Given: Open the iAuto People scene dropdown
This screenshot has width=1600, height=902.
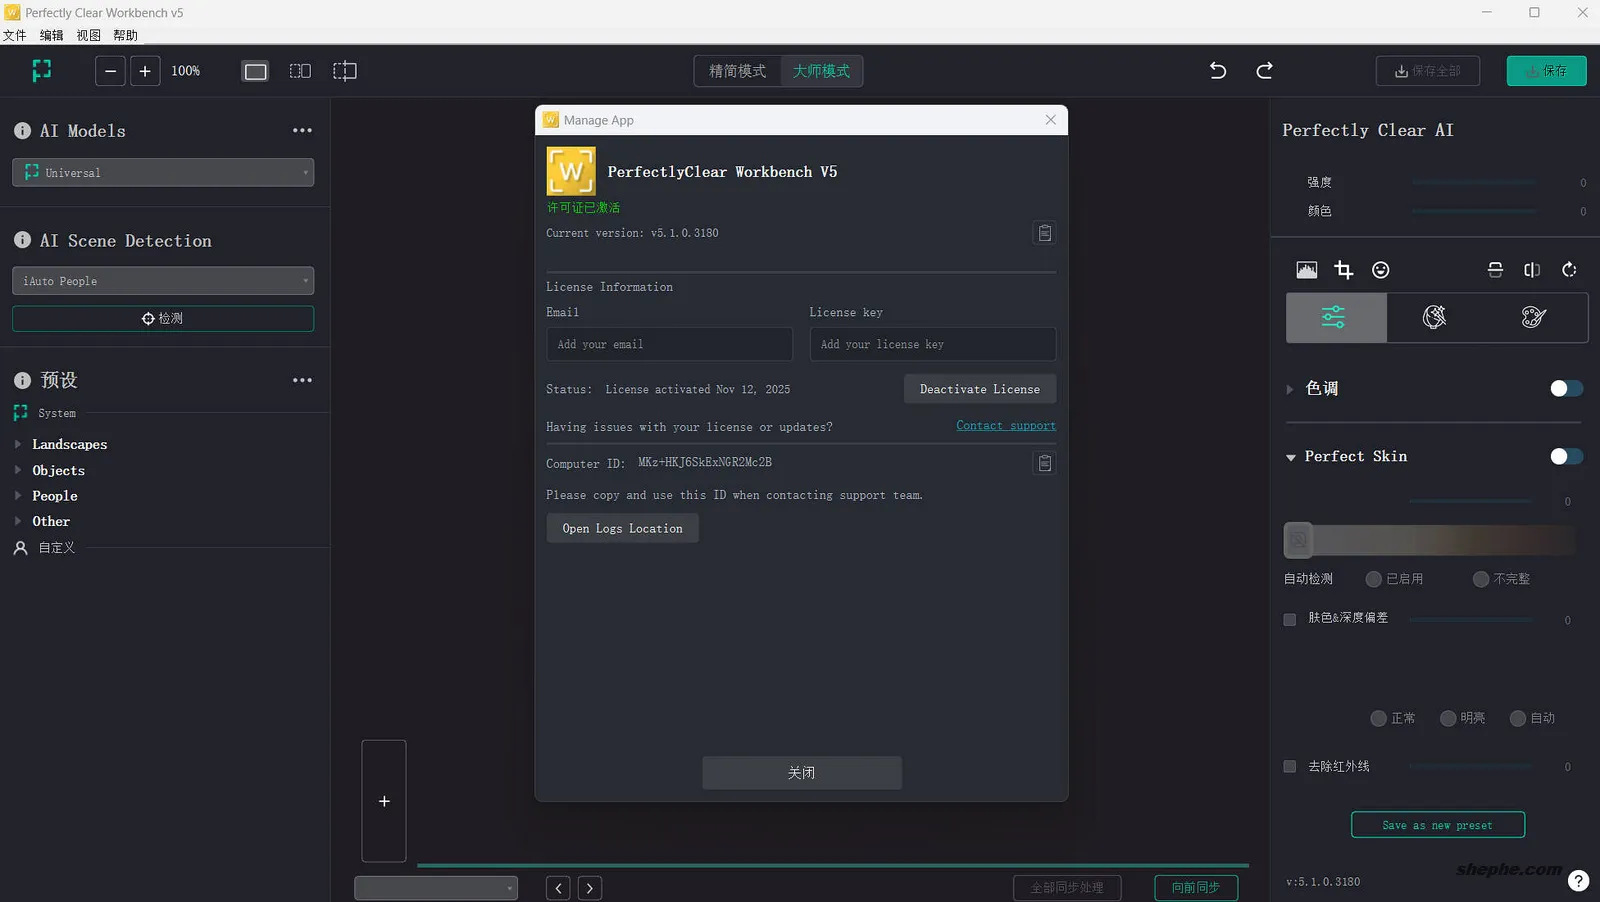Looking at the screenshot, I should click(x=163, y=281).
